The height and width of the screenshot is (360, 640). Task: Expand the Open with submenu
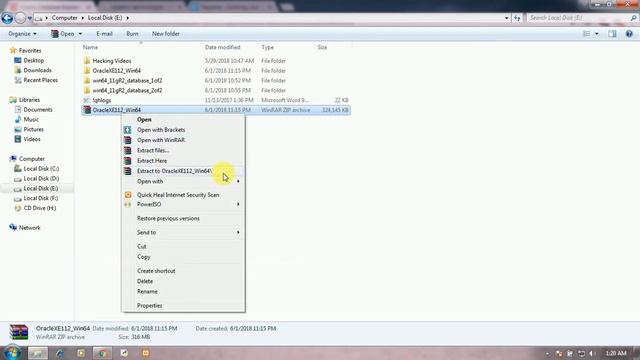183,181
